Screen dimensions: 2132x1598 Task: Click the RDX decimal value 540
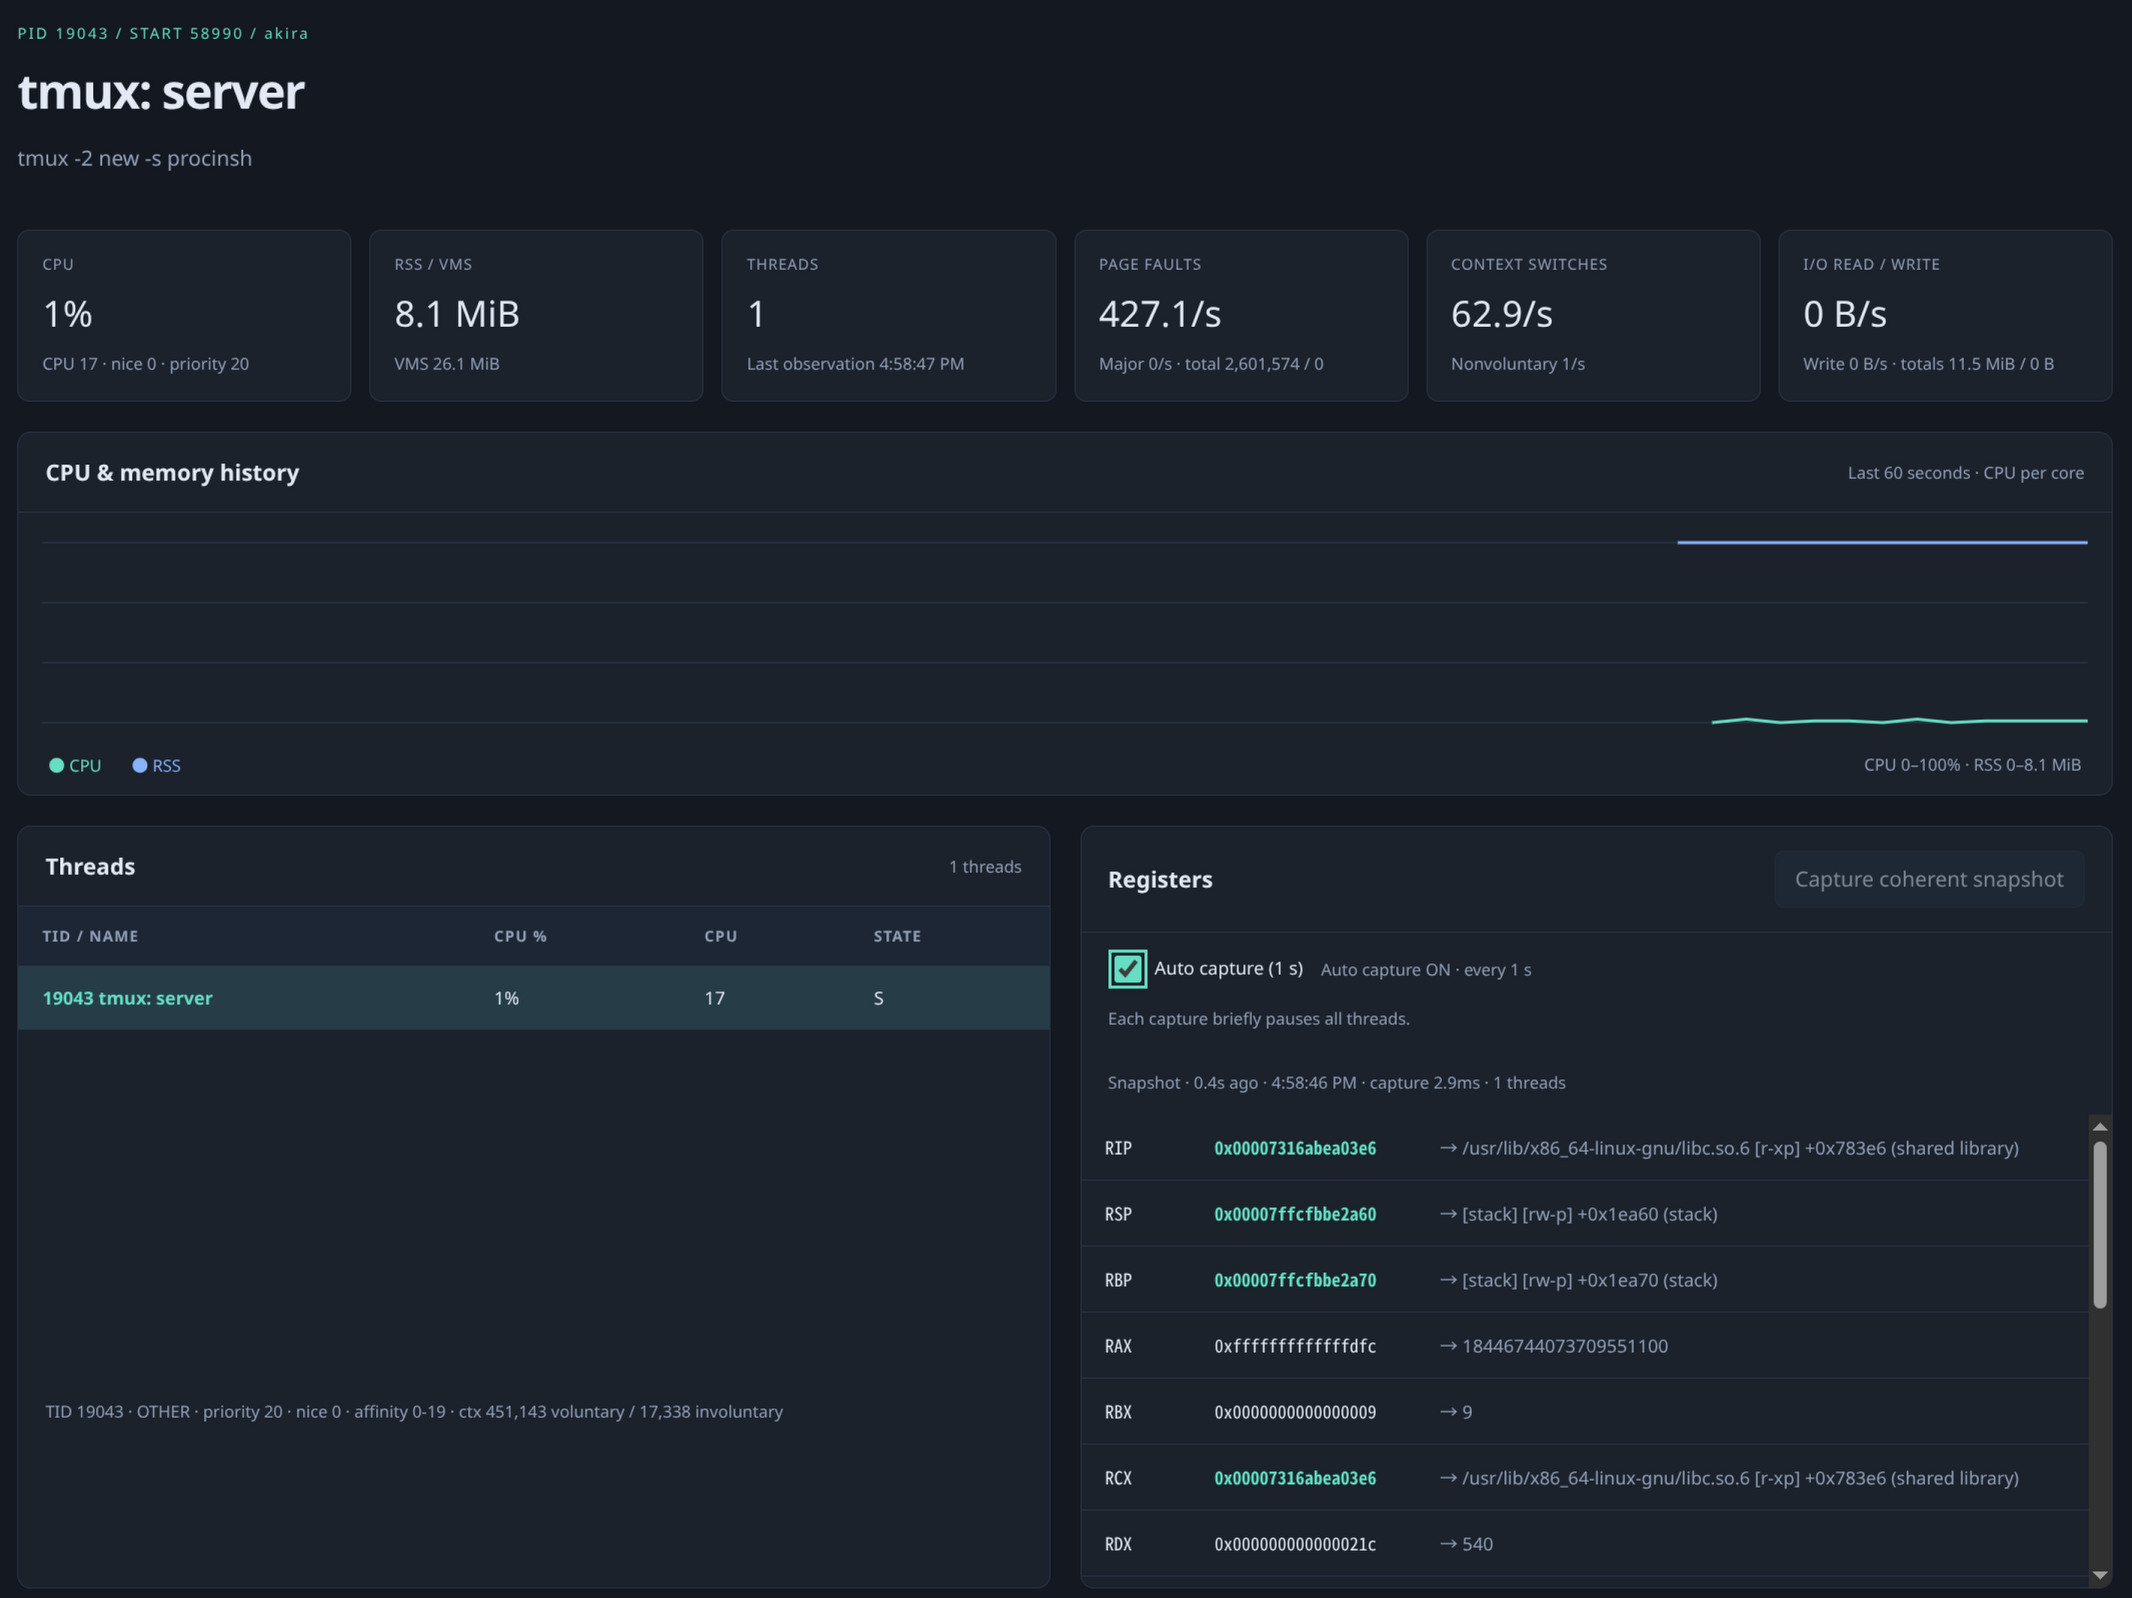coord(1466,1544)
